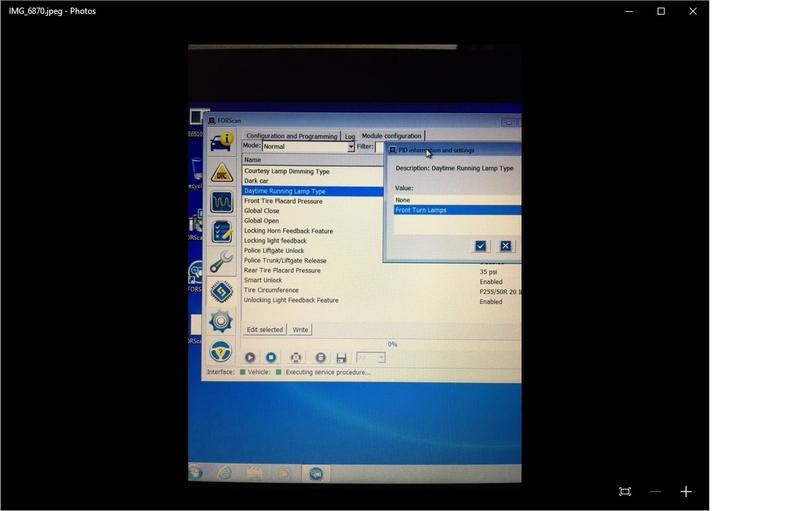Select the Global Close row
Image resolution: width=800 pixels, height=511 pixels.
(312, 211)
